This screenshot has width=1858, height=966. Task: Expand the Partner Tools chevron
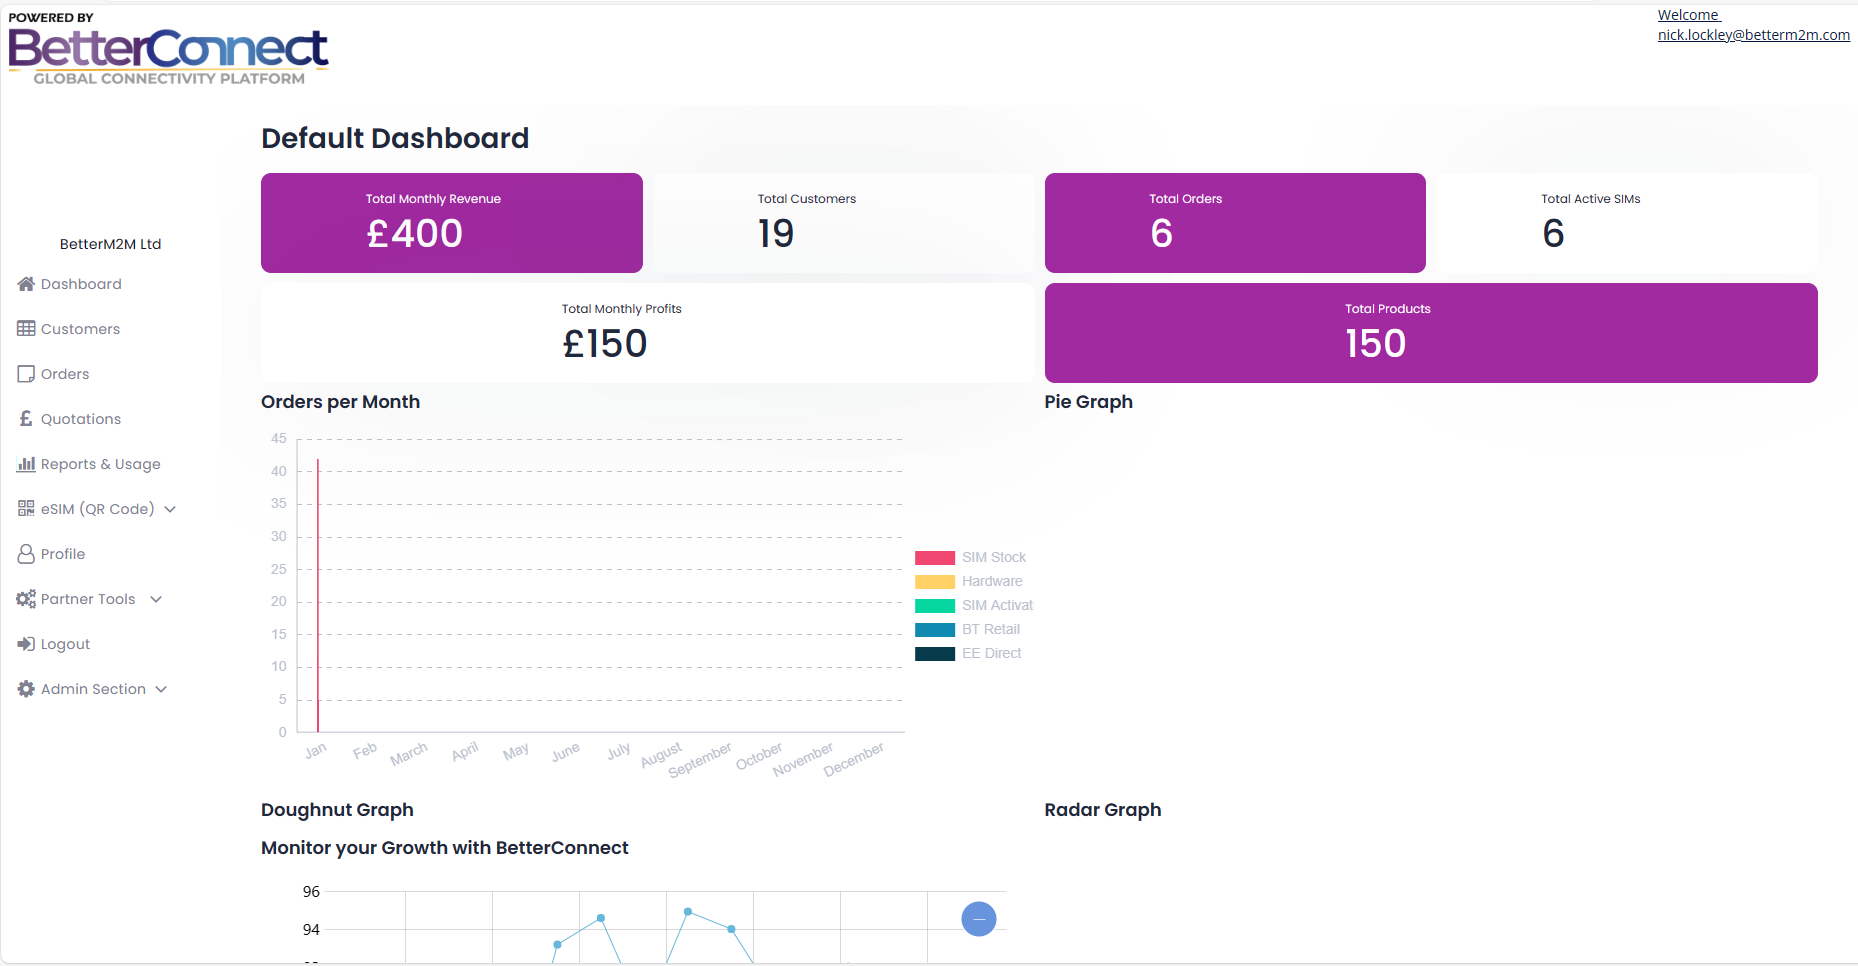point(156,599)
